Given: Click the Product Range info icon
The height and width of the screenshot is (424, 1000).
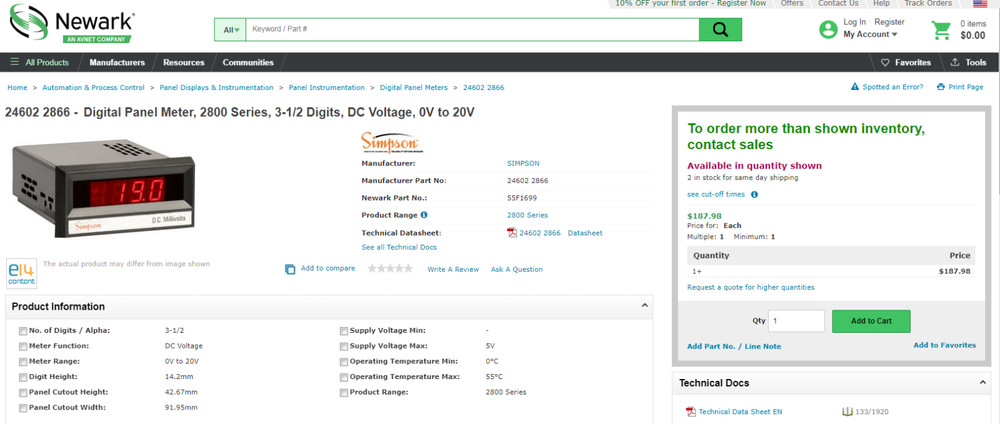Looking at the screenshot, I should click(424, 215).
